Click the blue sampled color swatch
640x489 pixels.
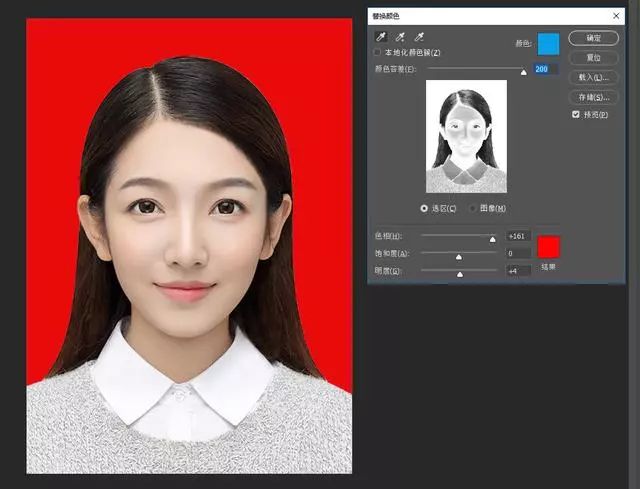(x=547, y=43)
